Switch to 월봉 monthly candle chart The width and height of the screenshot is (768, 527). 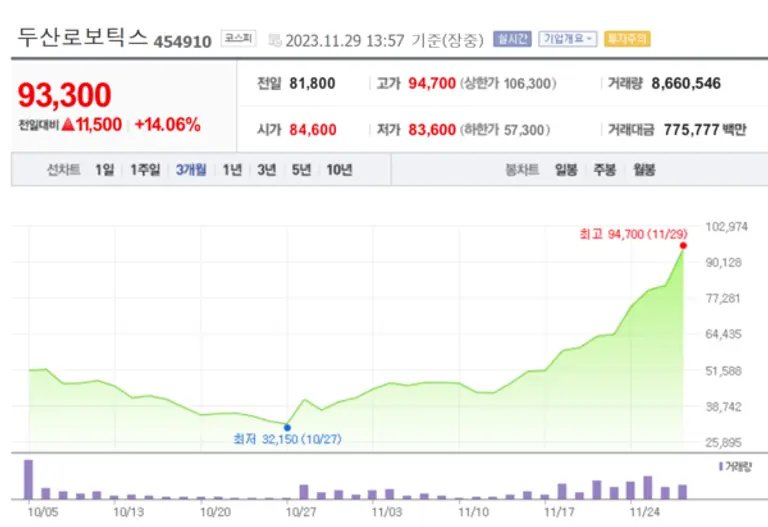click(643, 170)
